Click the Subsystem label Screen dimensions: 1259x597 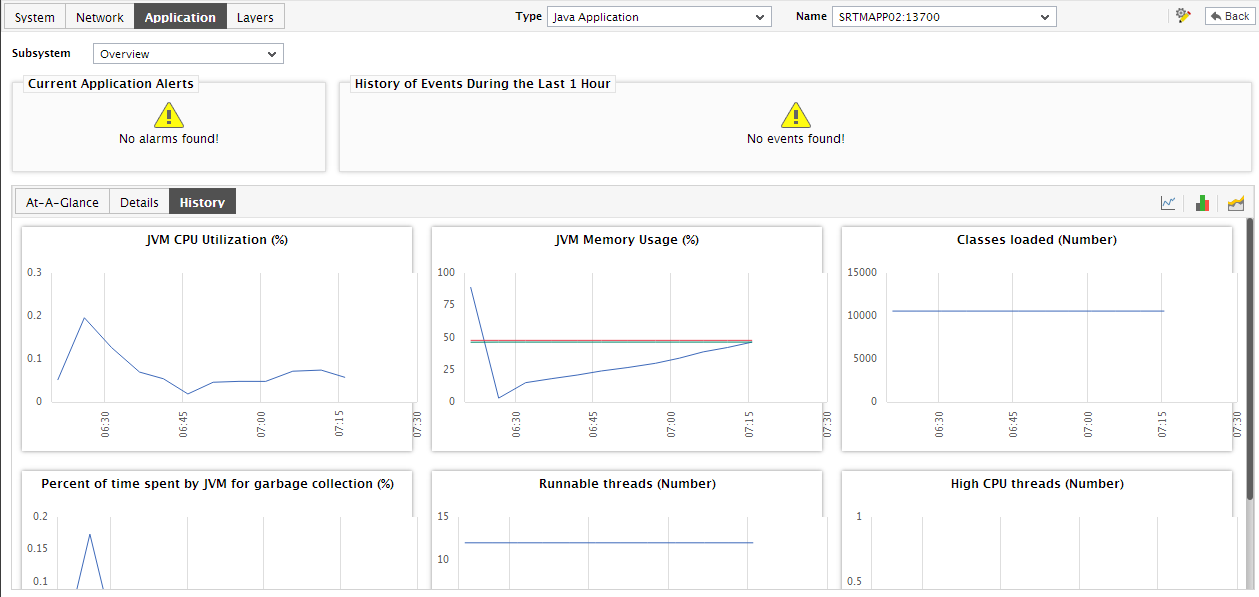pos(41,53)
